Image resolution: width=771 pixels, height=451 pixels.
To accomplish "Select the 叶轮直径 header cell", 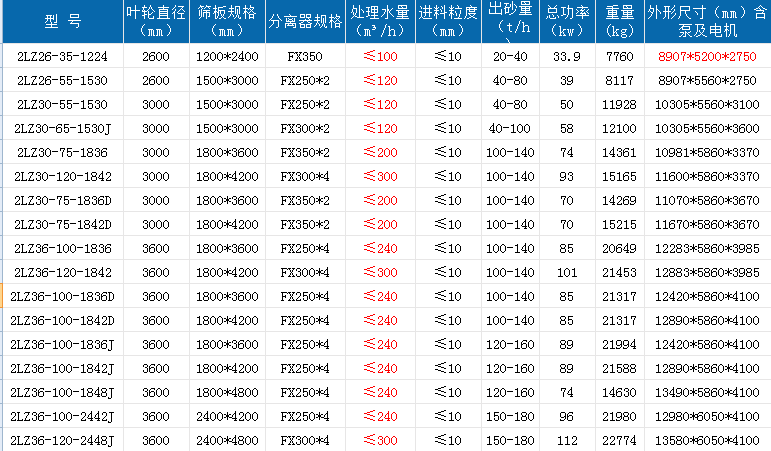I will [156, 21].
